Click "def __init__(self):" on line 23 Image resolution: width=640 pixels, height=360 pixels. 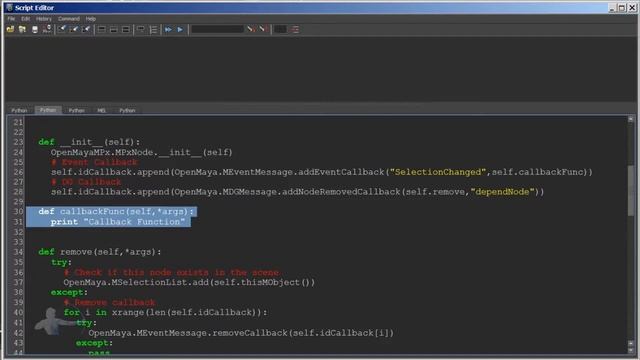(x=89, y=142)
